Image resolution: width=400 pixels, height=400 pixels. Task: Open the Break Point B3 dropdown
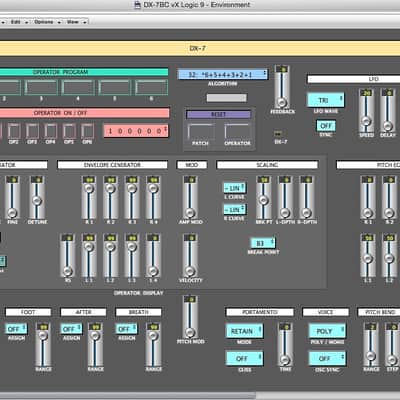(x=263, y=243)
